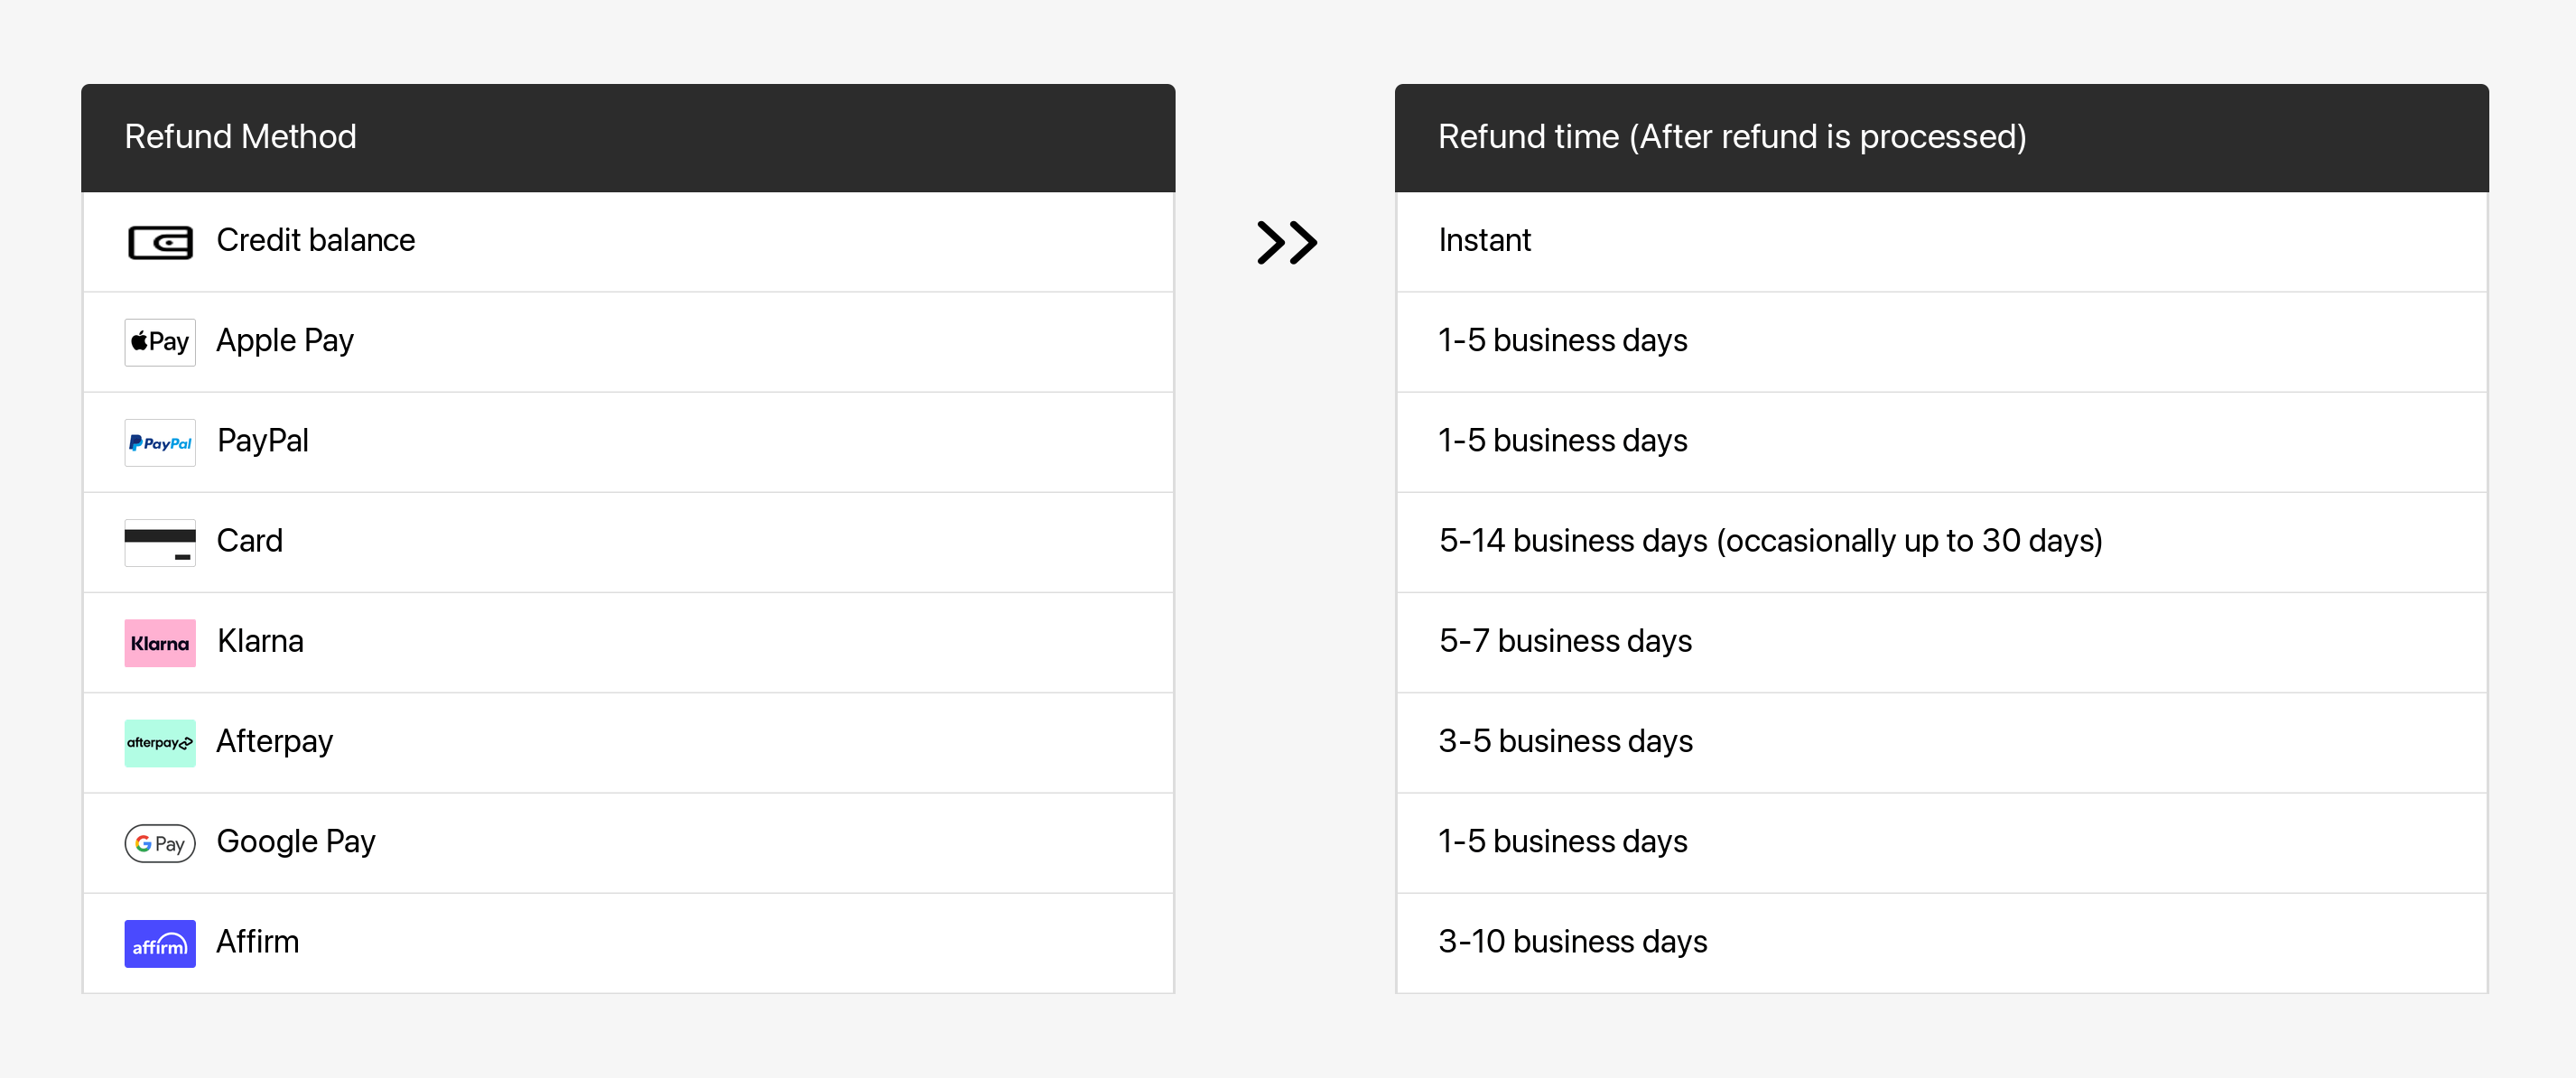
Task: Click the purple Affirm logo icon
Action: pyautogui.click(x=160, y=943)
